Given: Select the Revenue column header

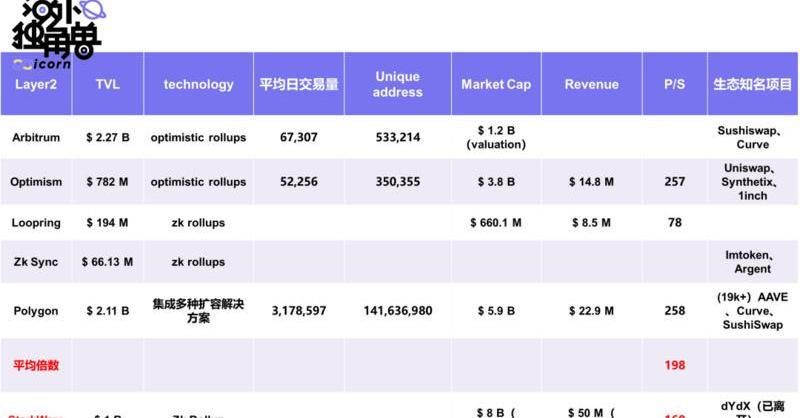Looking at the screenshot, I should pos(591,84).
